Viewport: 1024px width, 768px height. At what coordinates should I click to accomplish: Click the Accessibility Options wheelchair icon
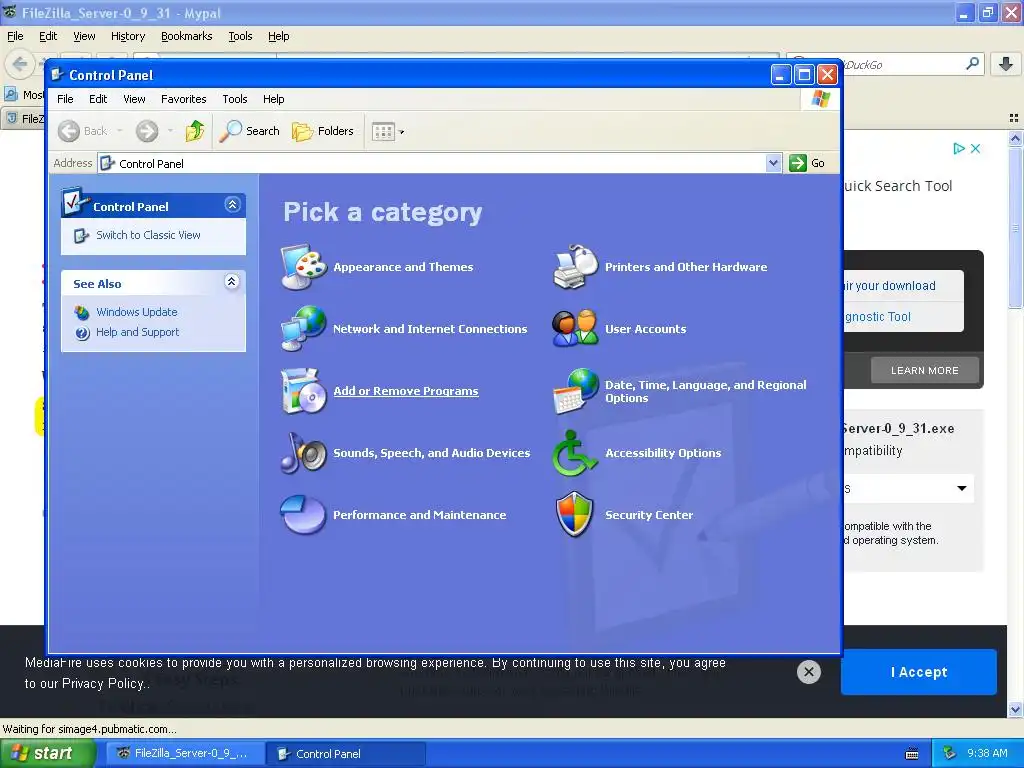coord(575,453)
